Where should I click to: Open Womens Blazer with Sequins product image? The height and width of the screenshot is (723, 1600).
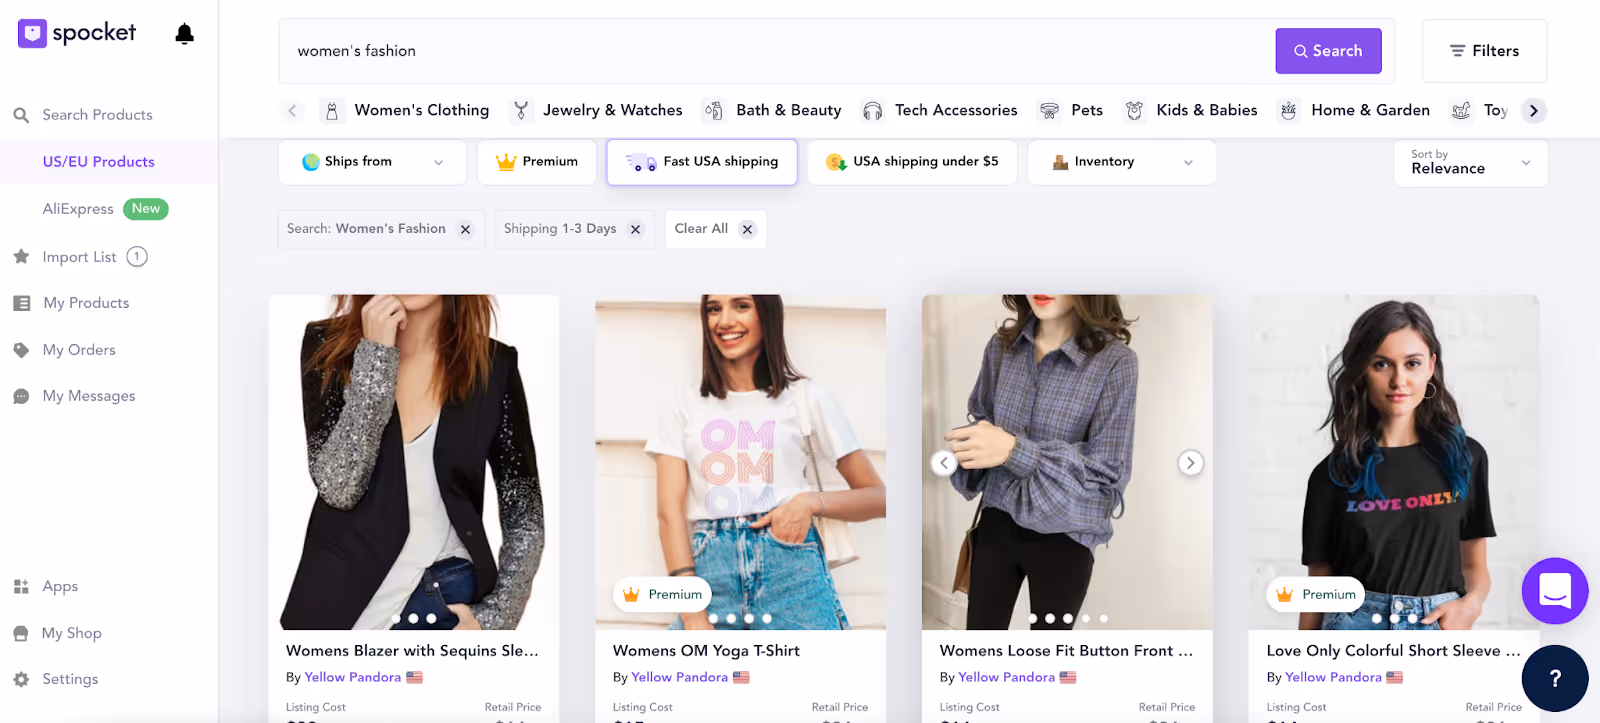[414, 462]
